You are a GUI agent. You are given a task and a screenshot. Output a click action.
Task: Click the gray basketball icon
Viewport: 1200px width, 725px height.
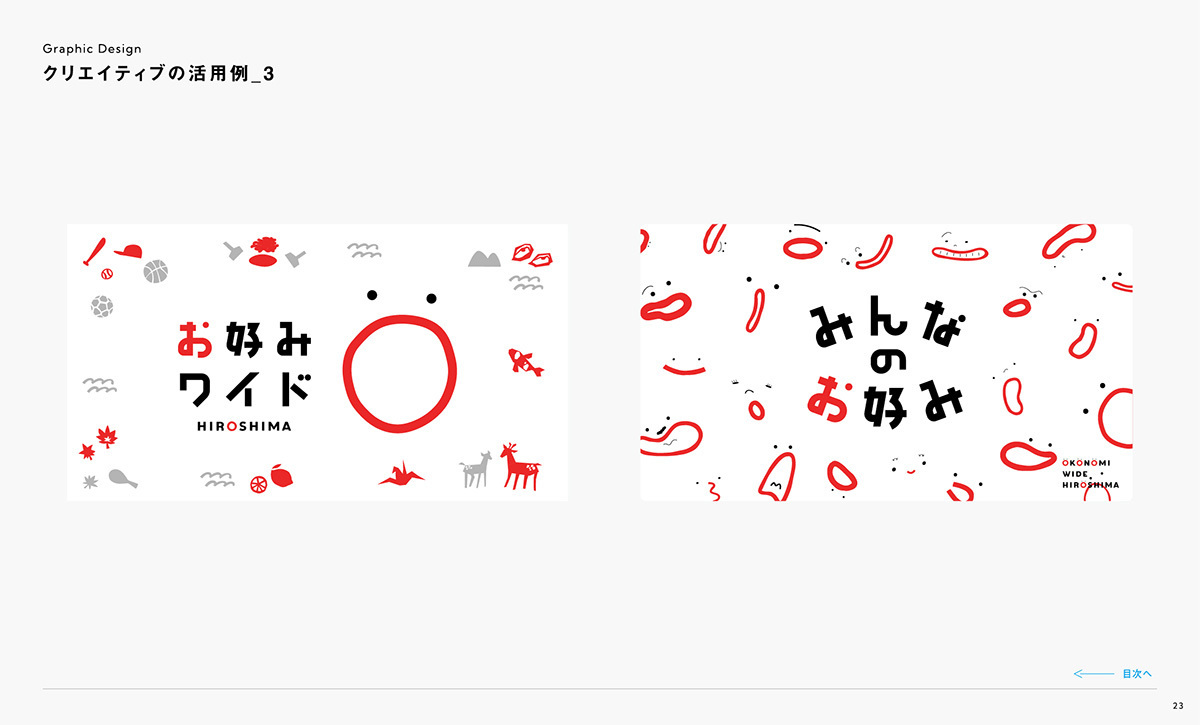[x=154, y=271]
